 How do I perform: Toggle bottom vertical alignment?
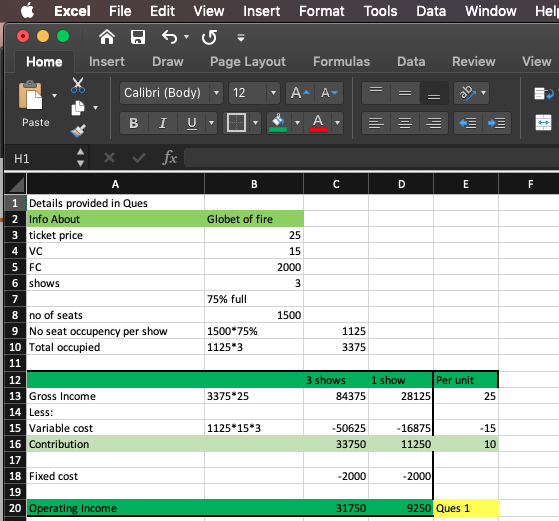pyautogui.click(x=434, y=93)
